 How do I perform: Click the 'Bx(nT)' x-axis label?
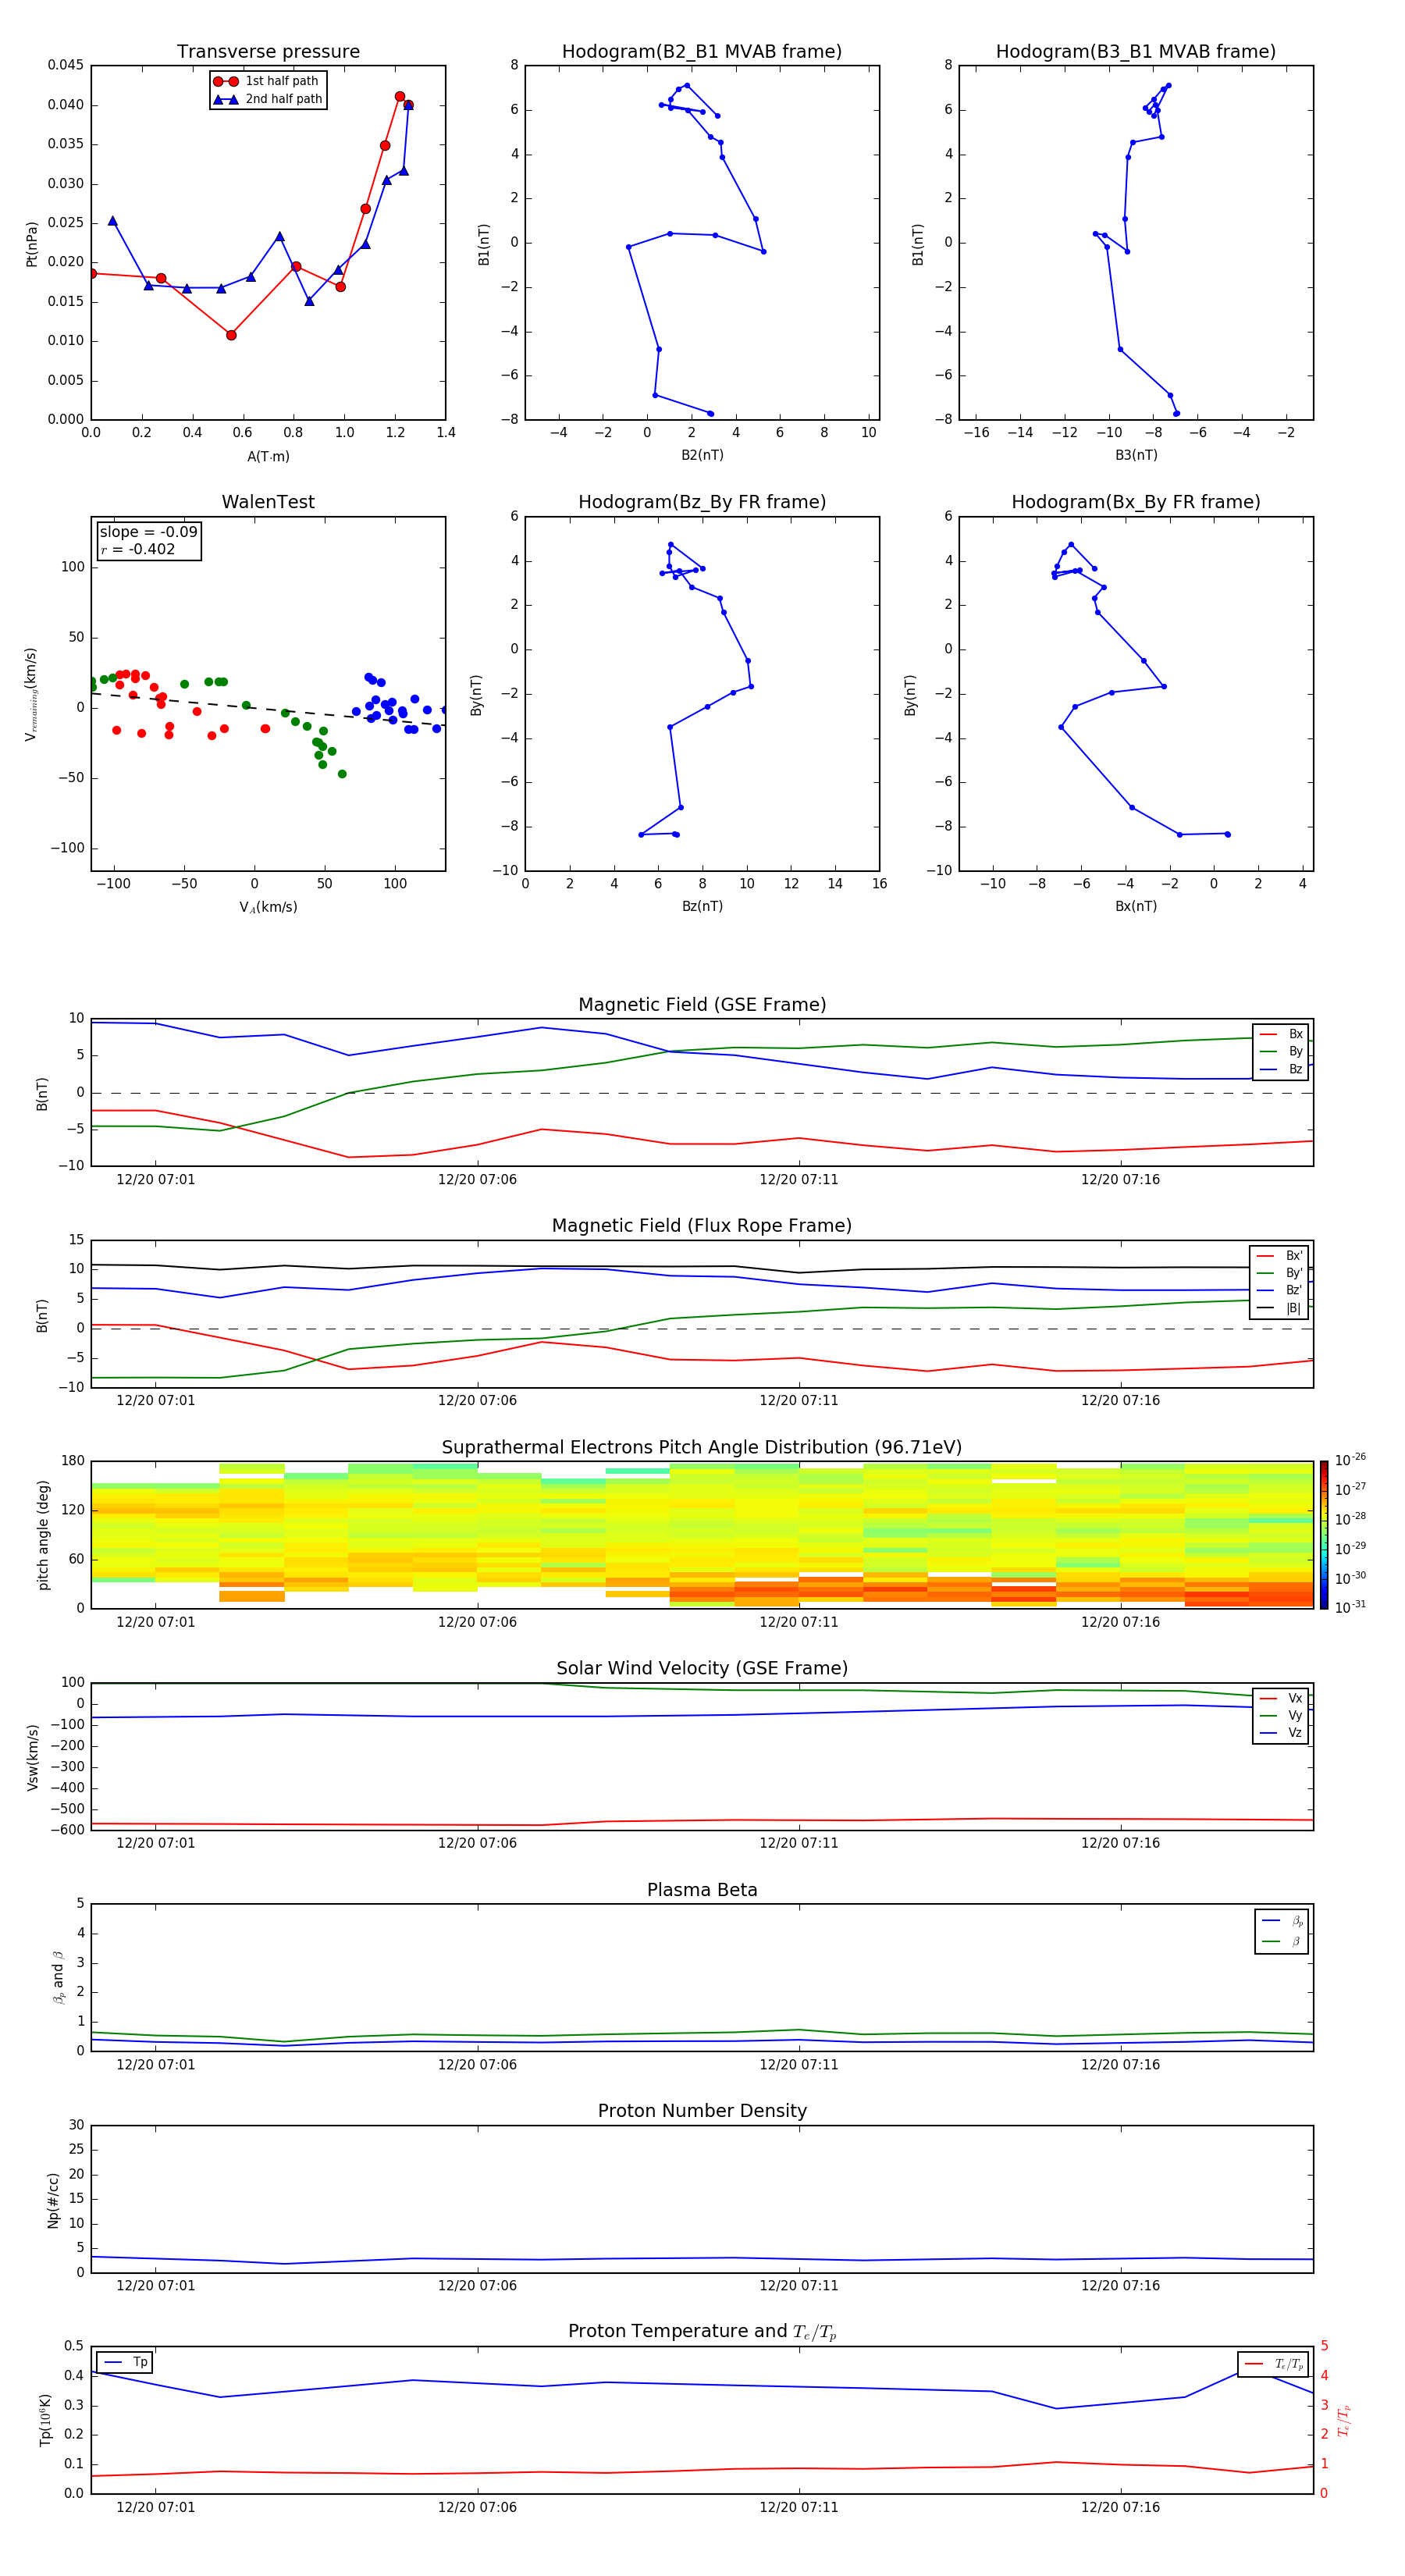[x=1136, y=906]
